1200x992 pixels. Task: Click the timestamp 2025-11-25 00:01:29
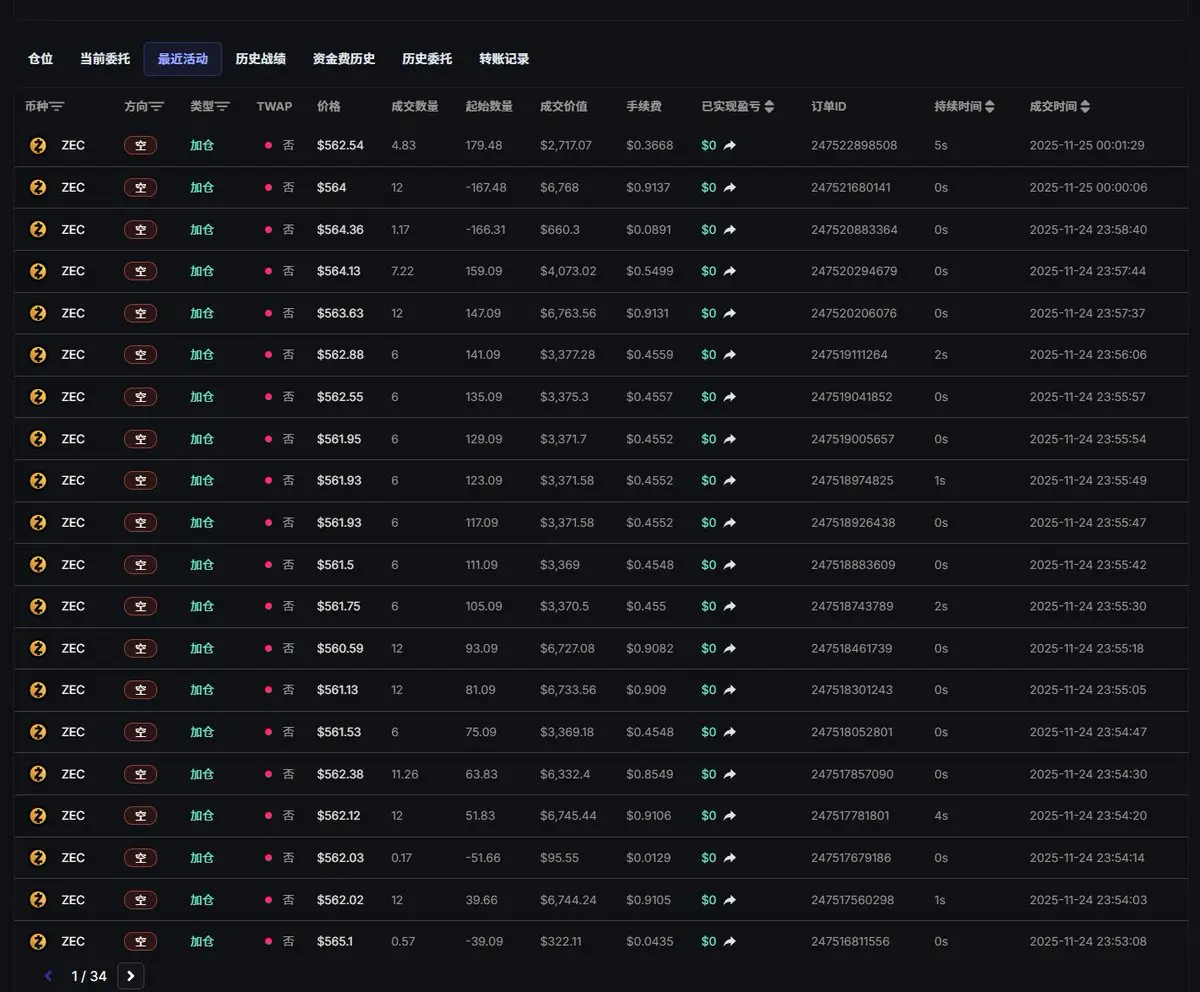[1087, 145]
